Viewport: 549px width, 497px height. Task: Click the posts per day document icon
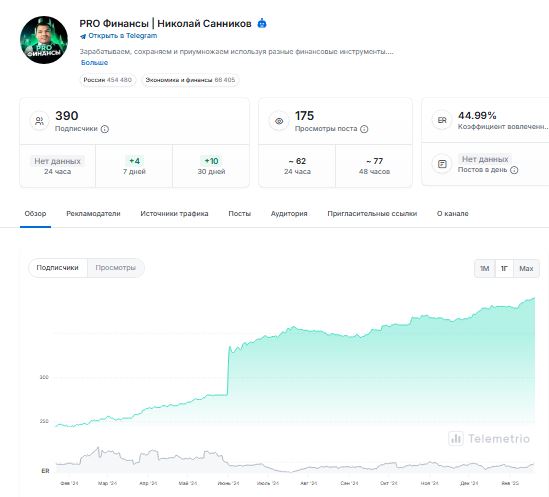tap(442, 164)
